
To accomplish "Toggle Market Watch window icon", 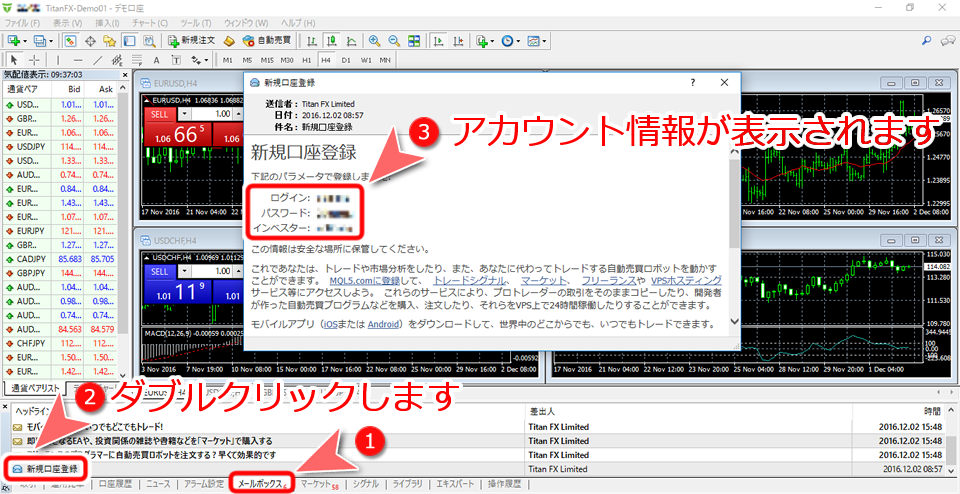I will tap(70, 41).
